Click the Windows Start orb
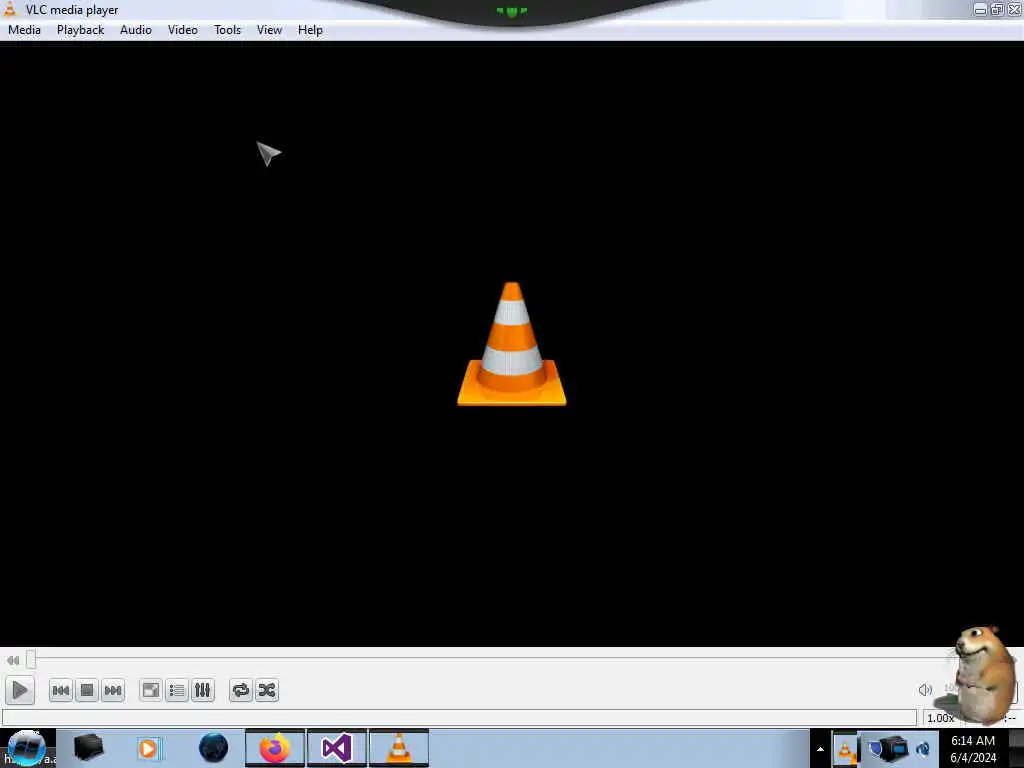Screen dimensions: 1024x768 (26, 748)
